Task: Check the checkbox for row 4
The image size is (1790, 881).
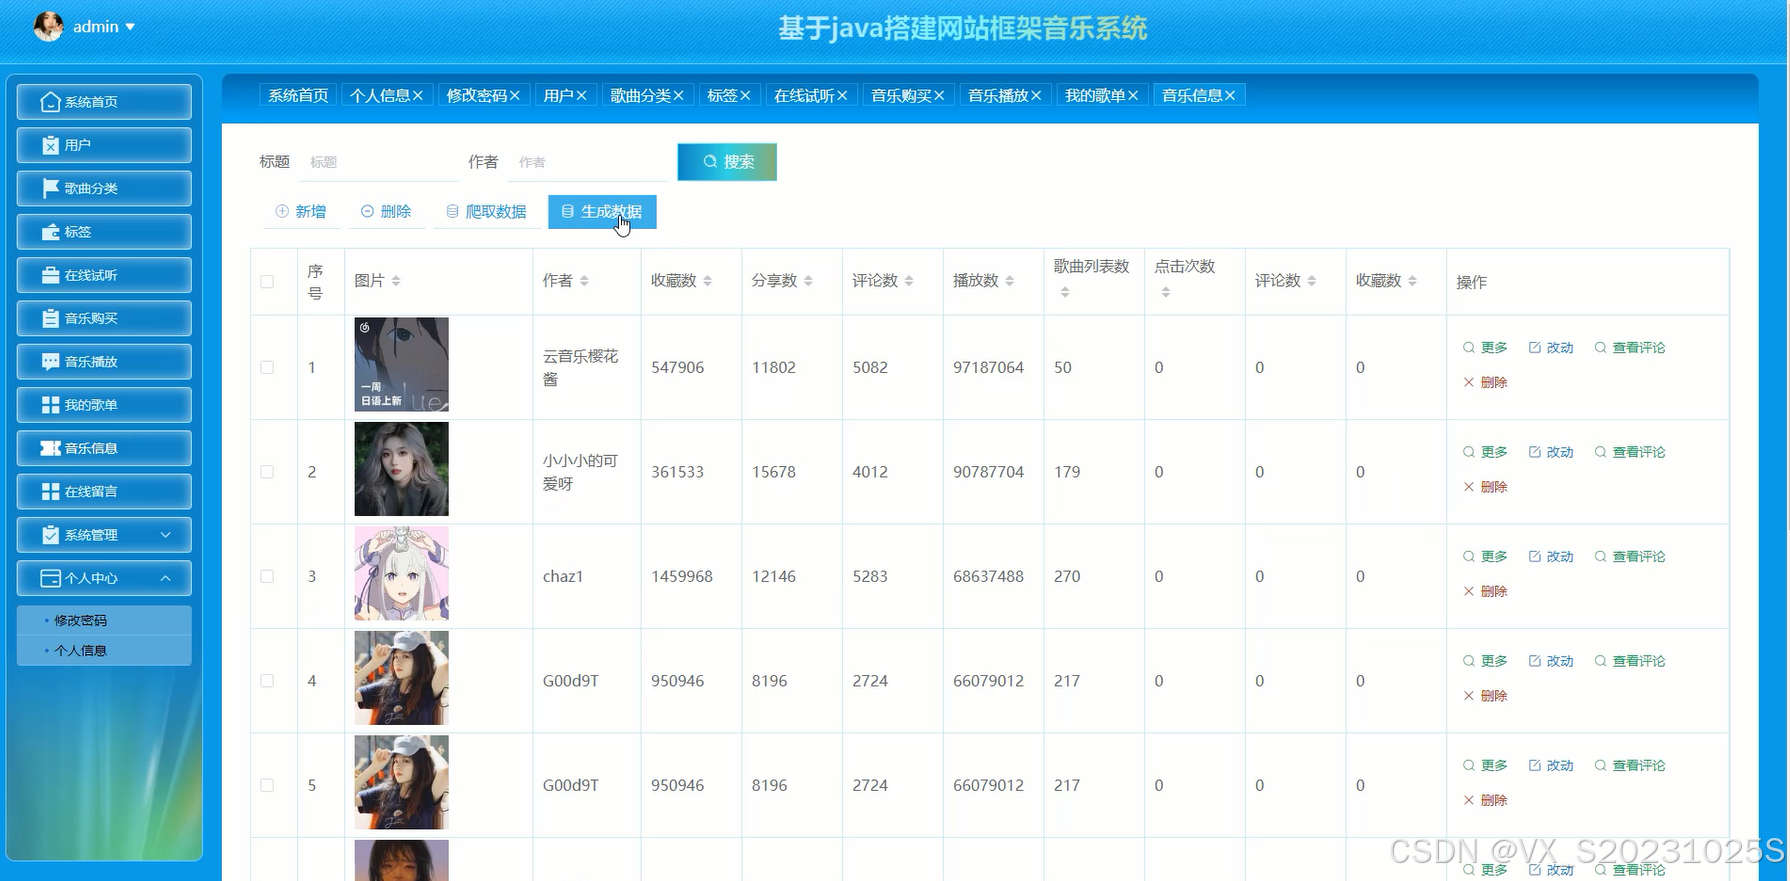Action: pos(267,681)
